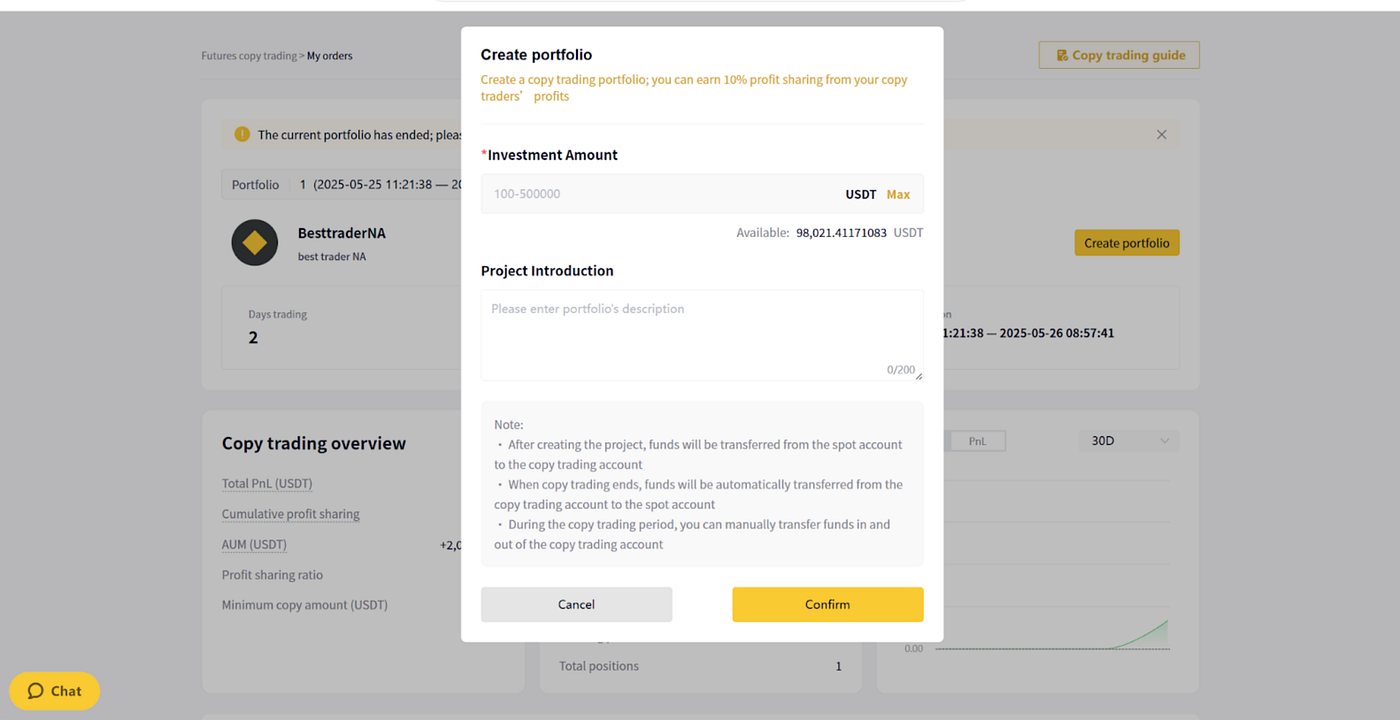1400x720 pixels.
Task: Cancel the Create portfolio dialog
Action: pyautogui.click(x=576, y=604)
